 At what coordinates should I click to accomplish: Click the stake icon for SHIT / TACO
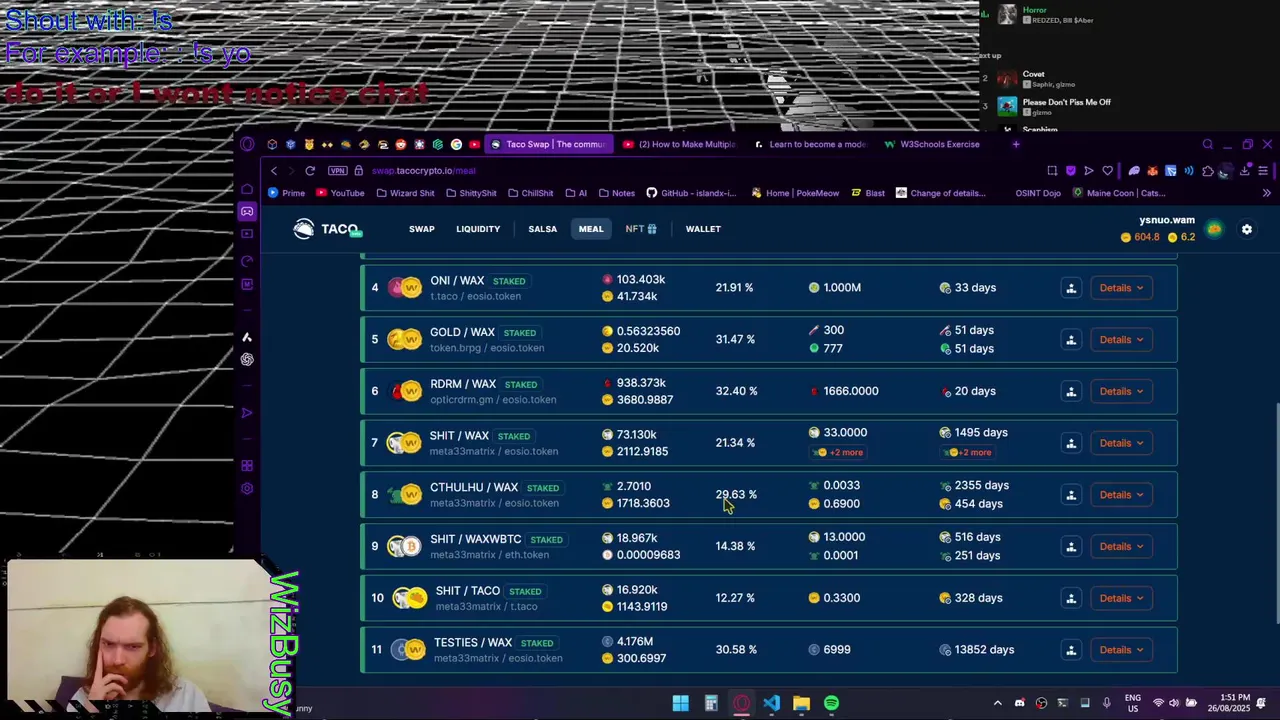(x=1071, y=598)
